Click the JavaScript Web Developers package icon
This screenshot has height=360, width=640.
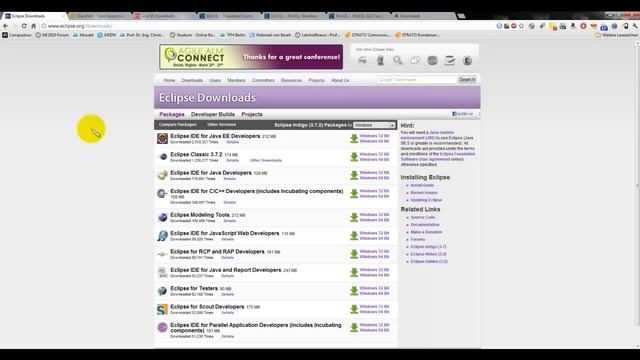tap(162, 236)
